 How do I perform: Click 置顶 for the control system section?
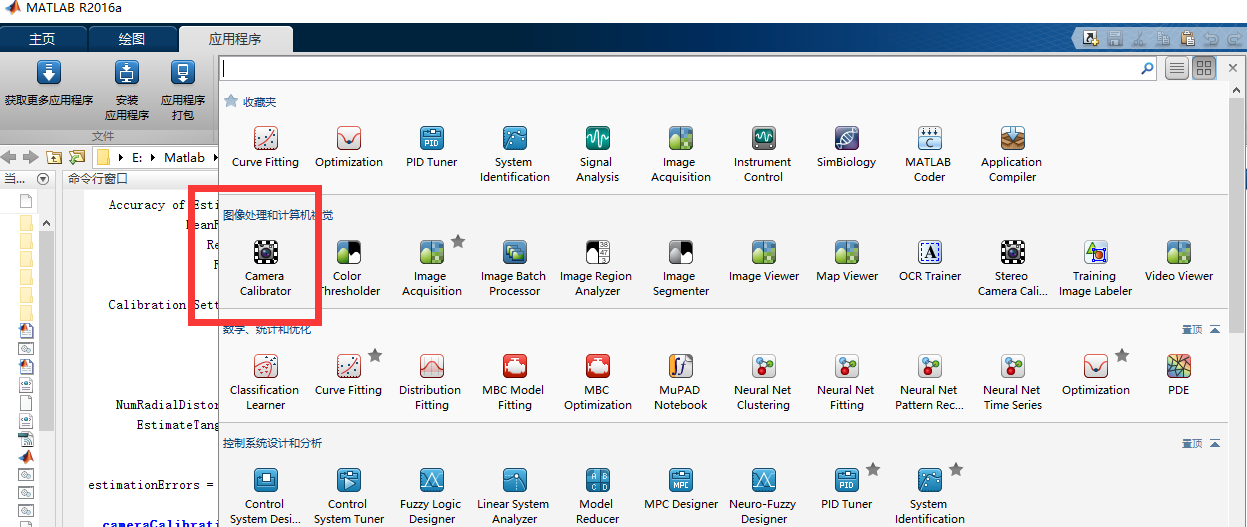1192,443
